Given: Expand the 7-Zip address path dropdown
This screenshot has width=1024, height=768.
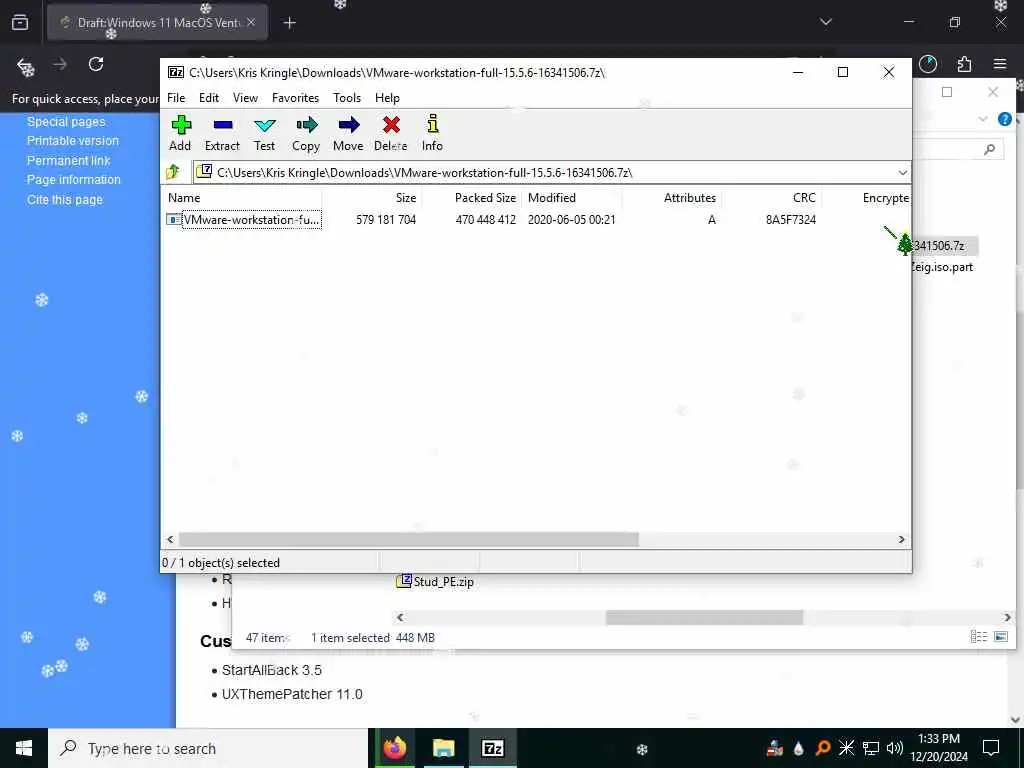Looking at the screenshot, I should pos(903,173).
